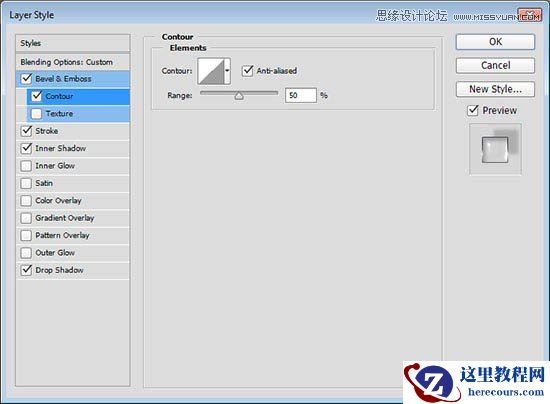Click the style preview thumbnail

(495, 149)
